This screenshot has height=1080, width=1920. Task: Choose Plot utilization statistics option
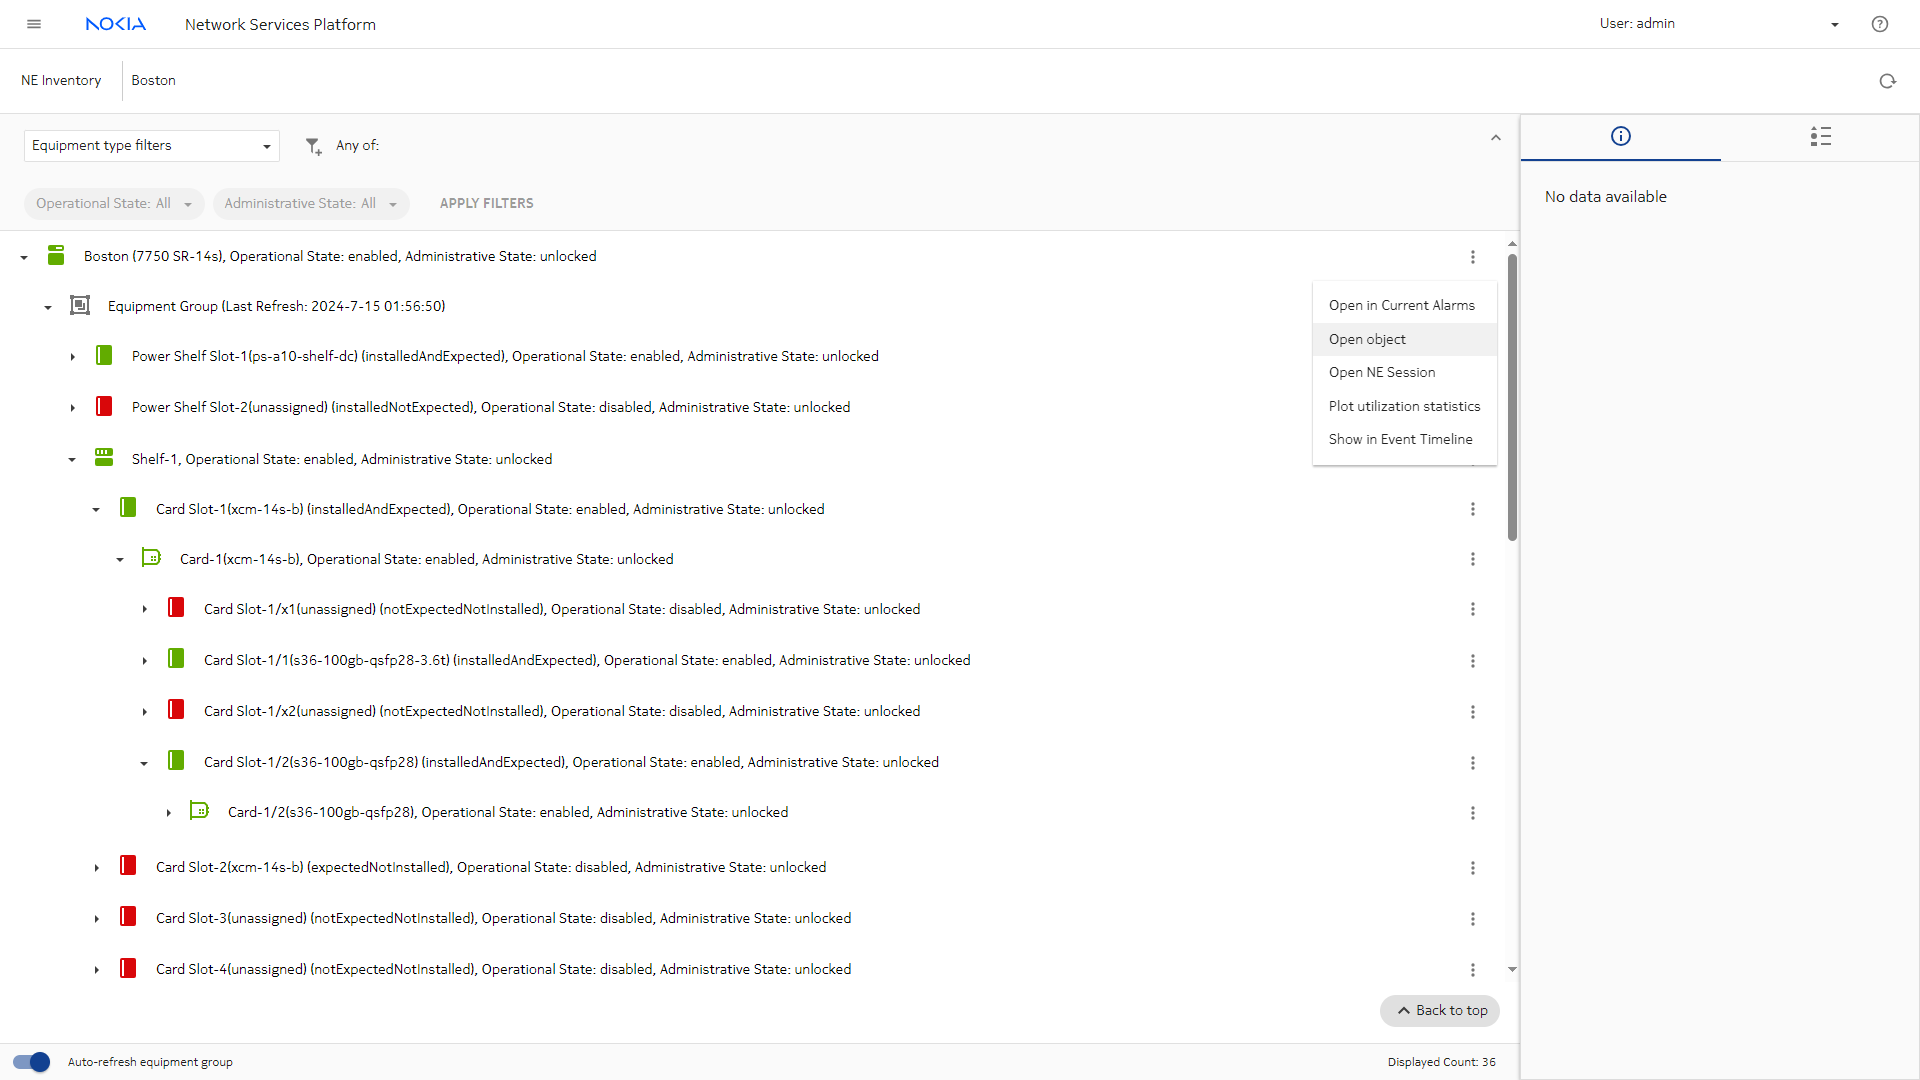coord(1403,406)
